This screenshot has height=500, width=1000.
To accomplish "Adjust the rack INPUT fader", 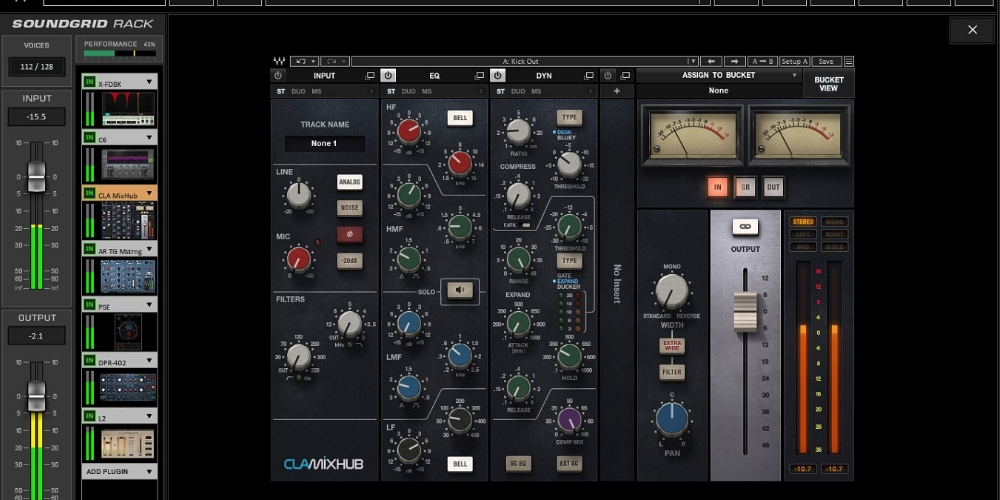I will point(36,177).
